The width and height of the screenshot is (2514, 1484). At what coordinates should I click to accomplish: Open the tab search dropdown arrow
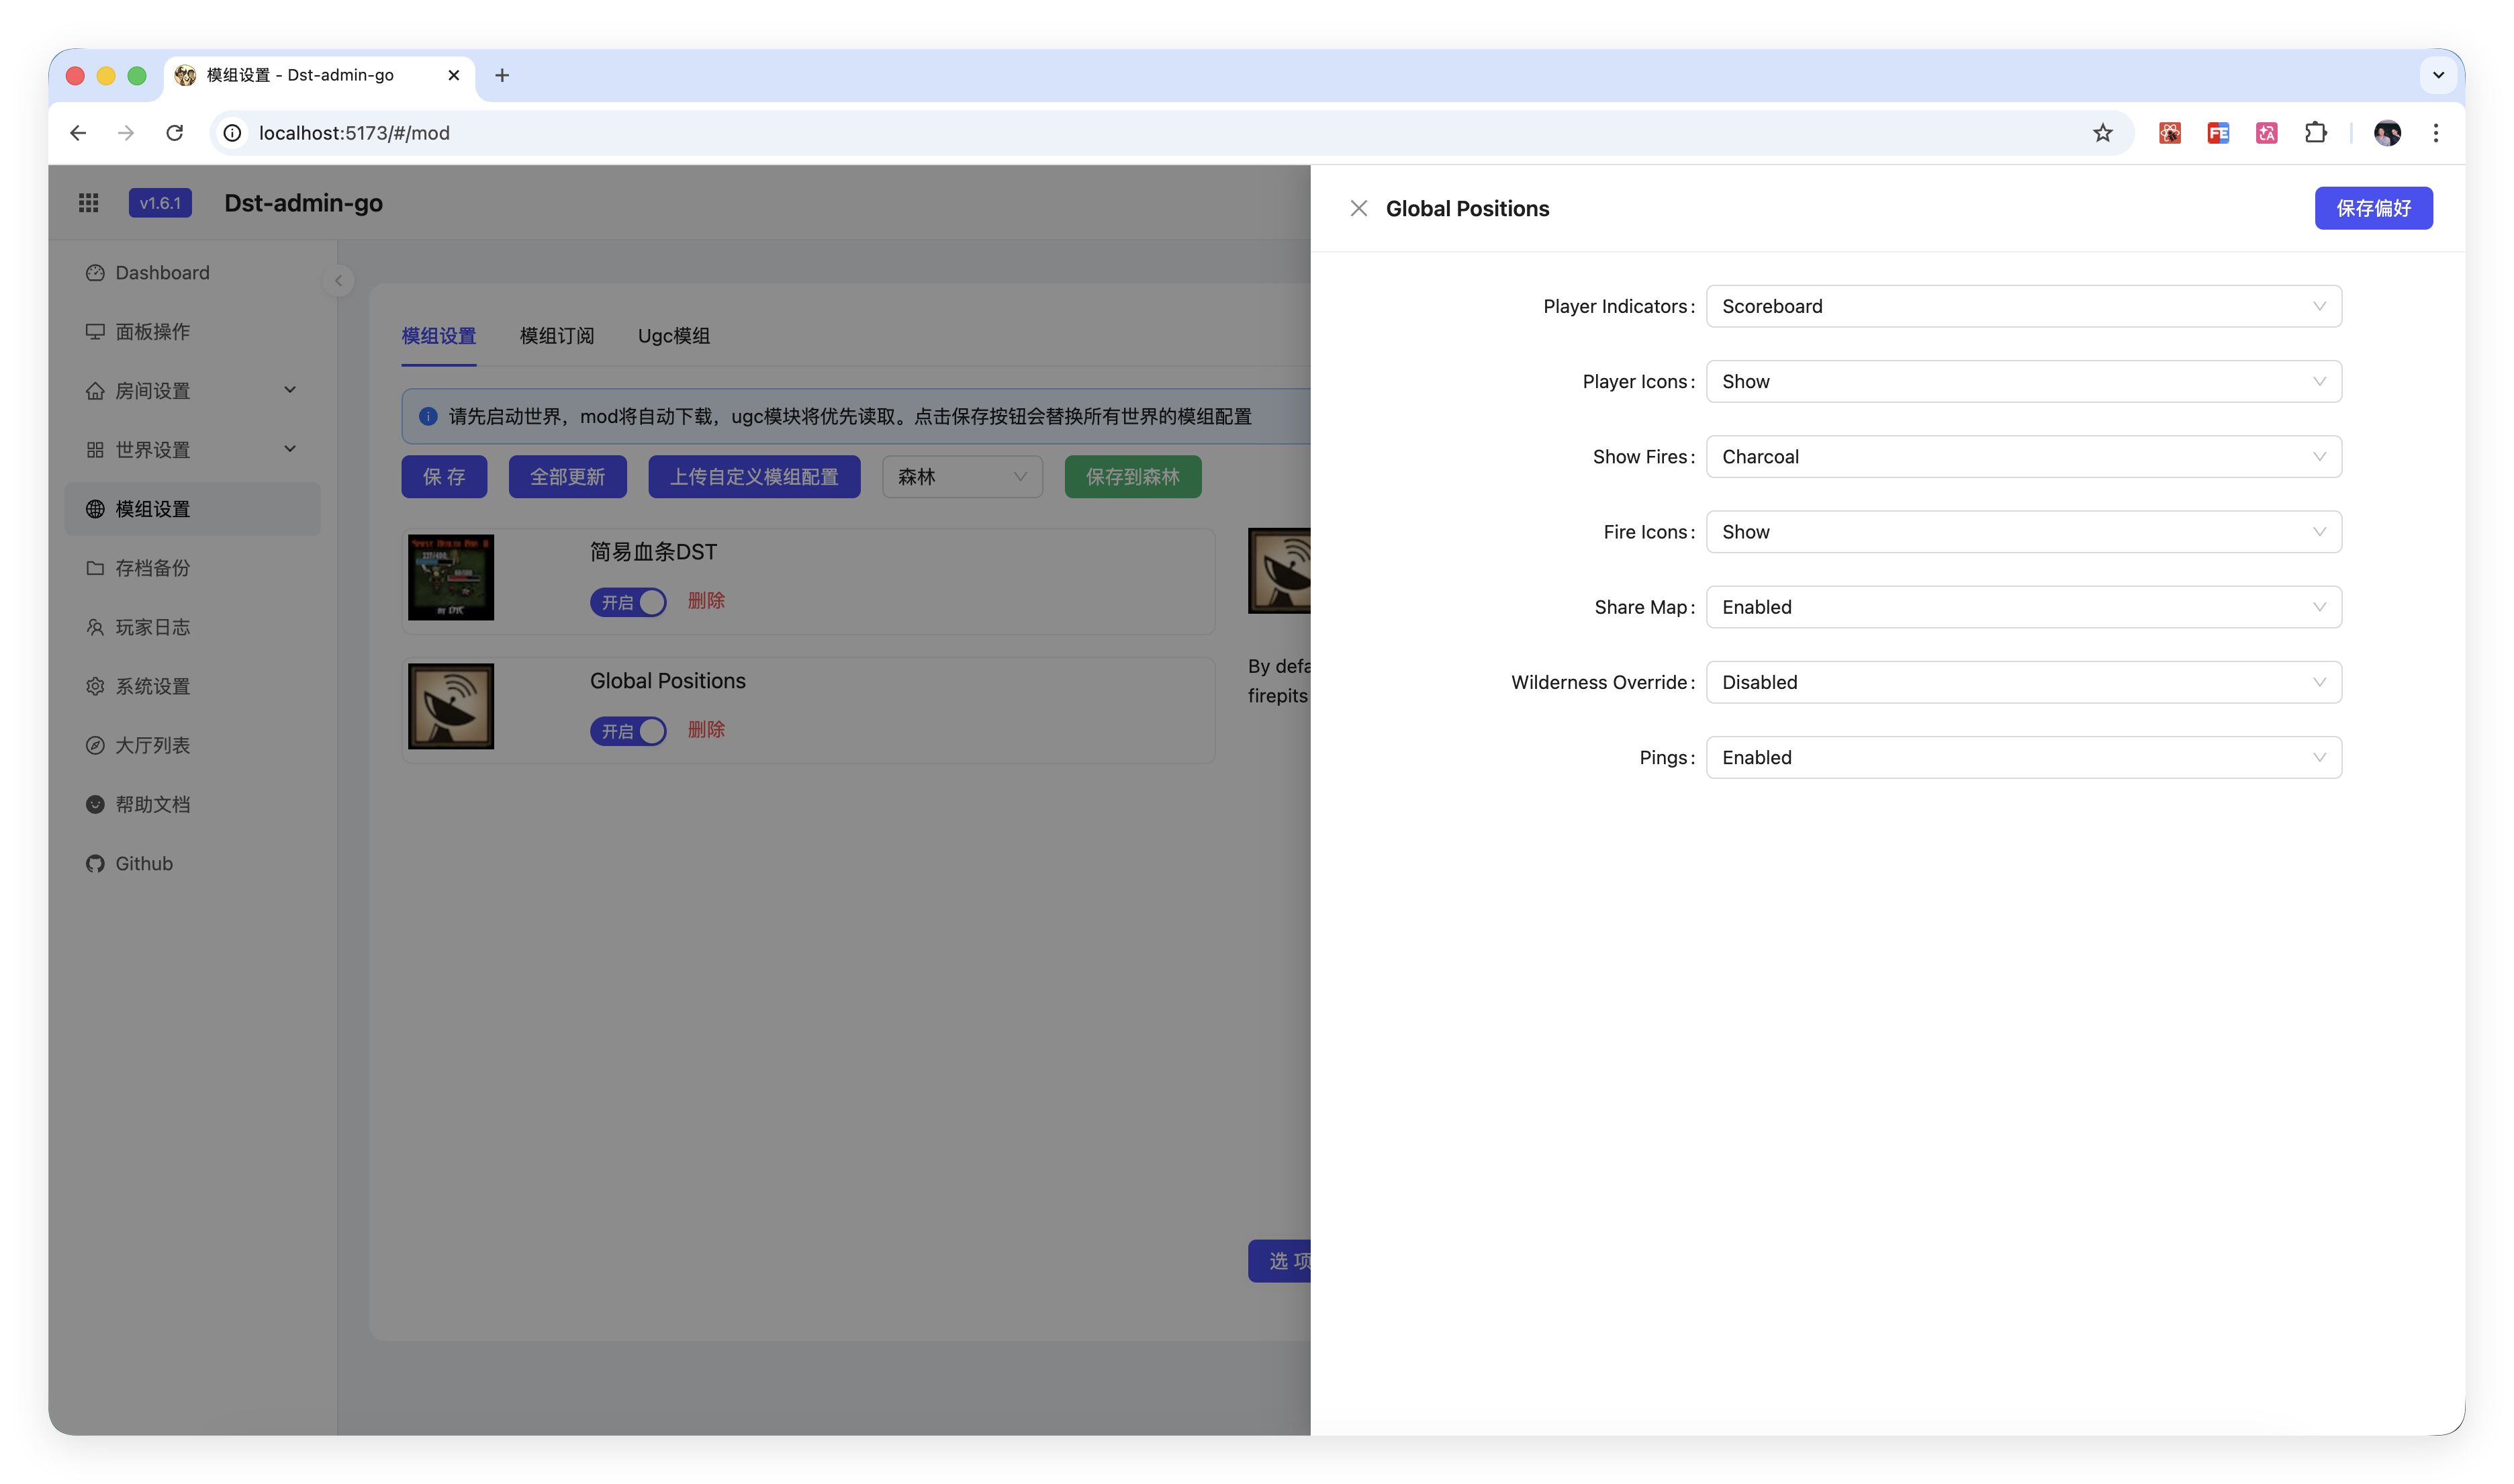(2438, 75)
